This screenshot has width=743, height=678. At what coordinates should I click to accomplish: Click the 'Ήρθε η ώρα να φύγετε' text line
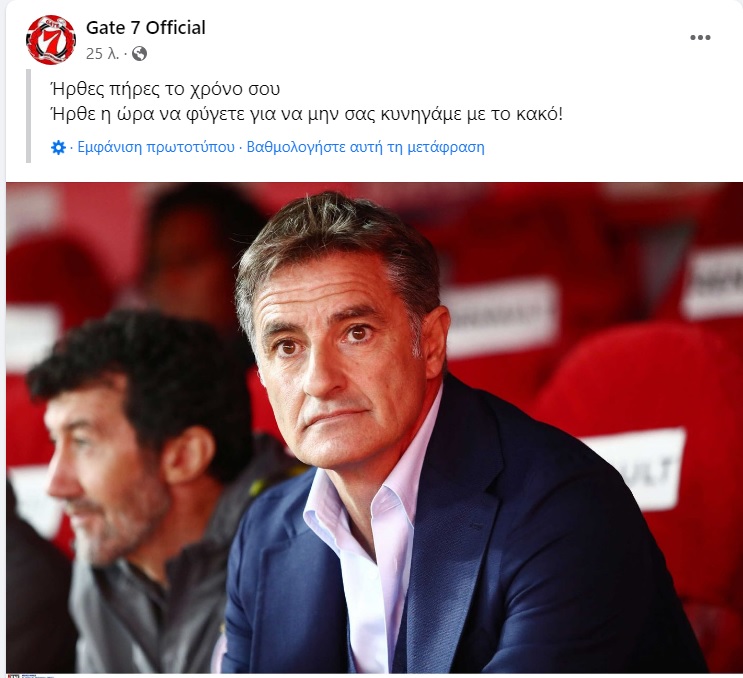[x=306, y=114]
